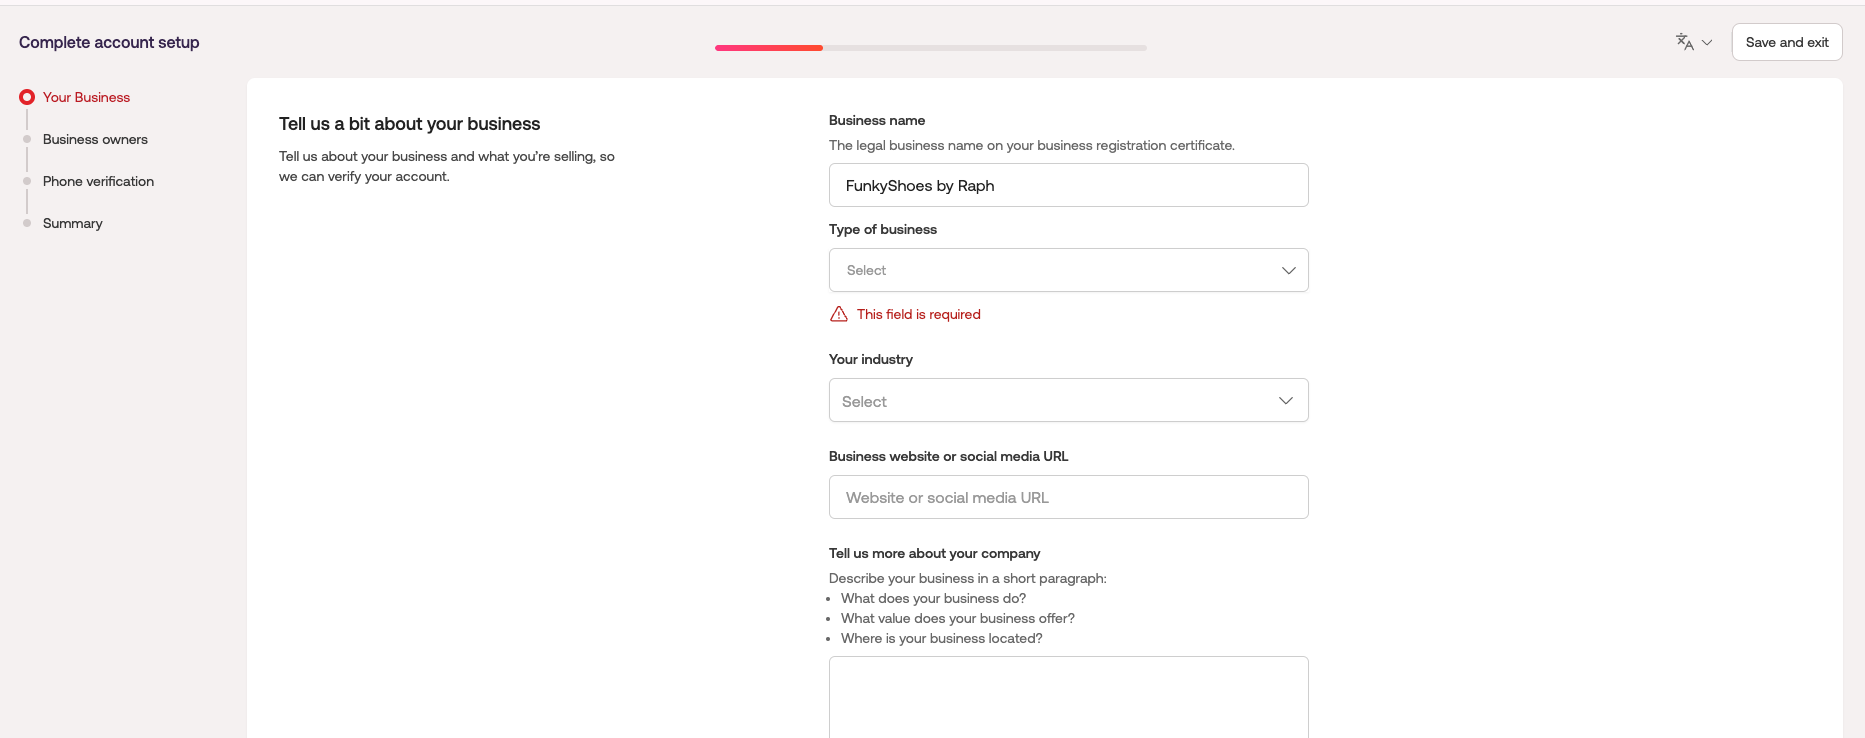Click the language translate icon
Image resolution: width=1865 pixels, height=738 pixels.
point(1684,42)
